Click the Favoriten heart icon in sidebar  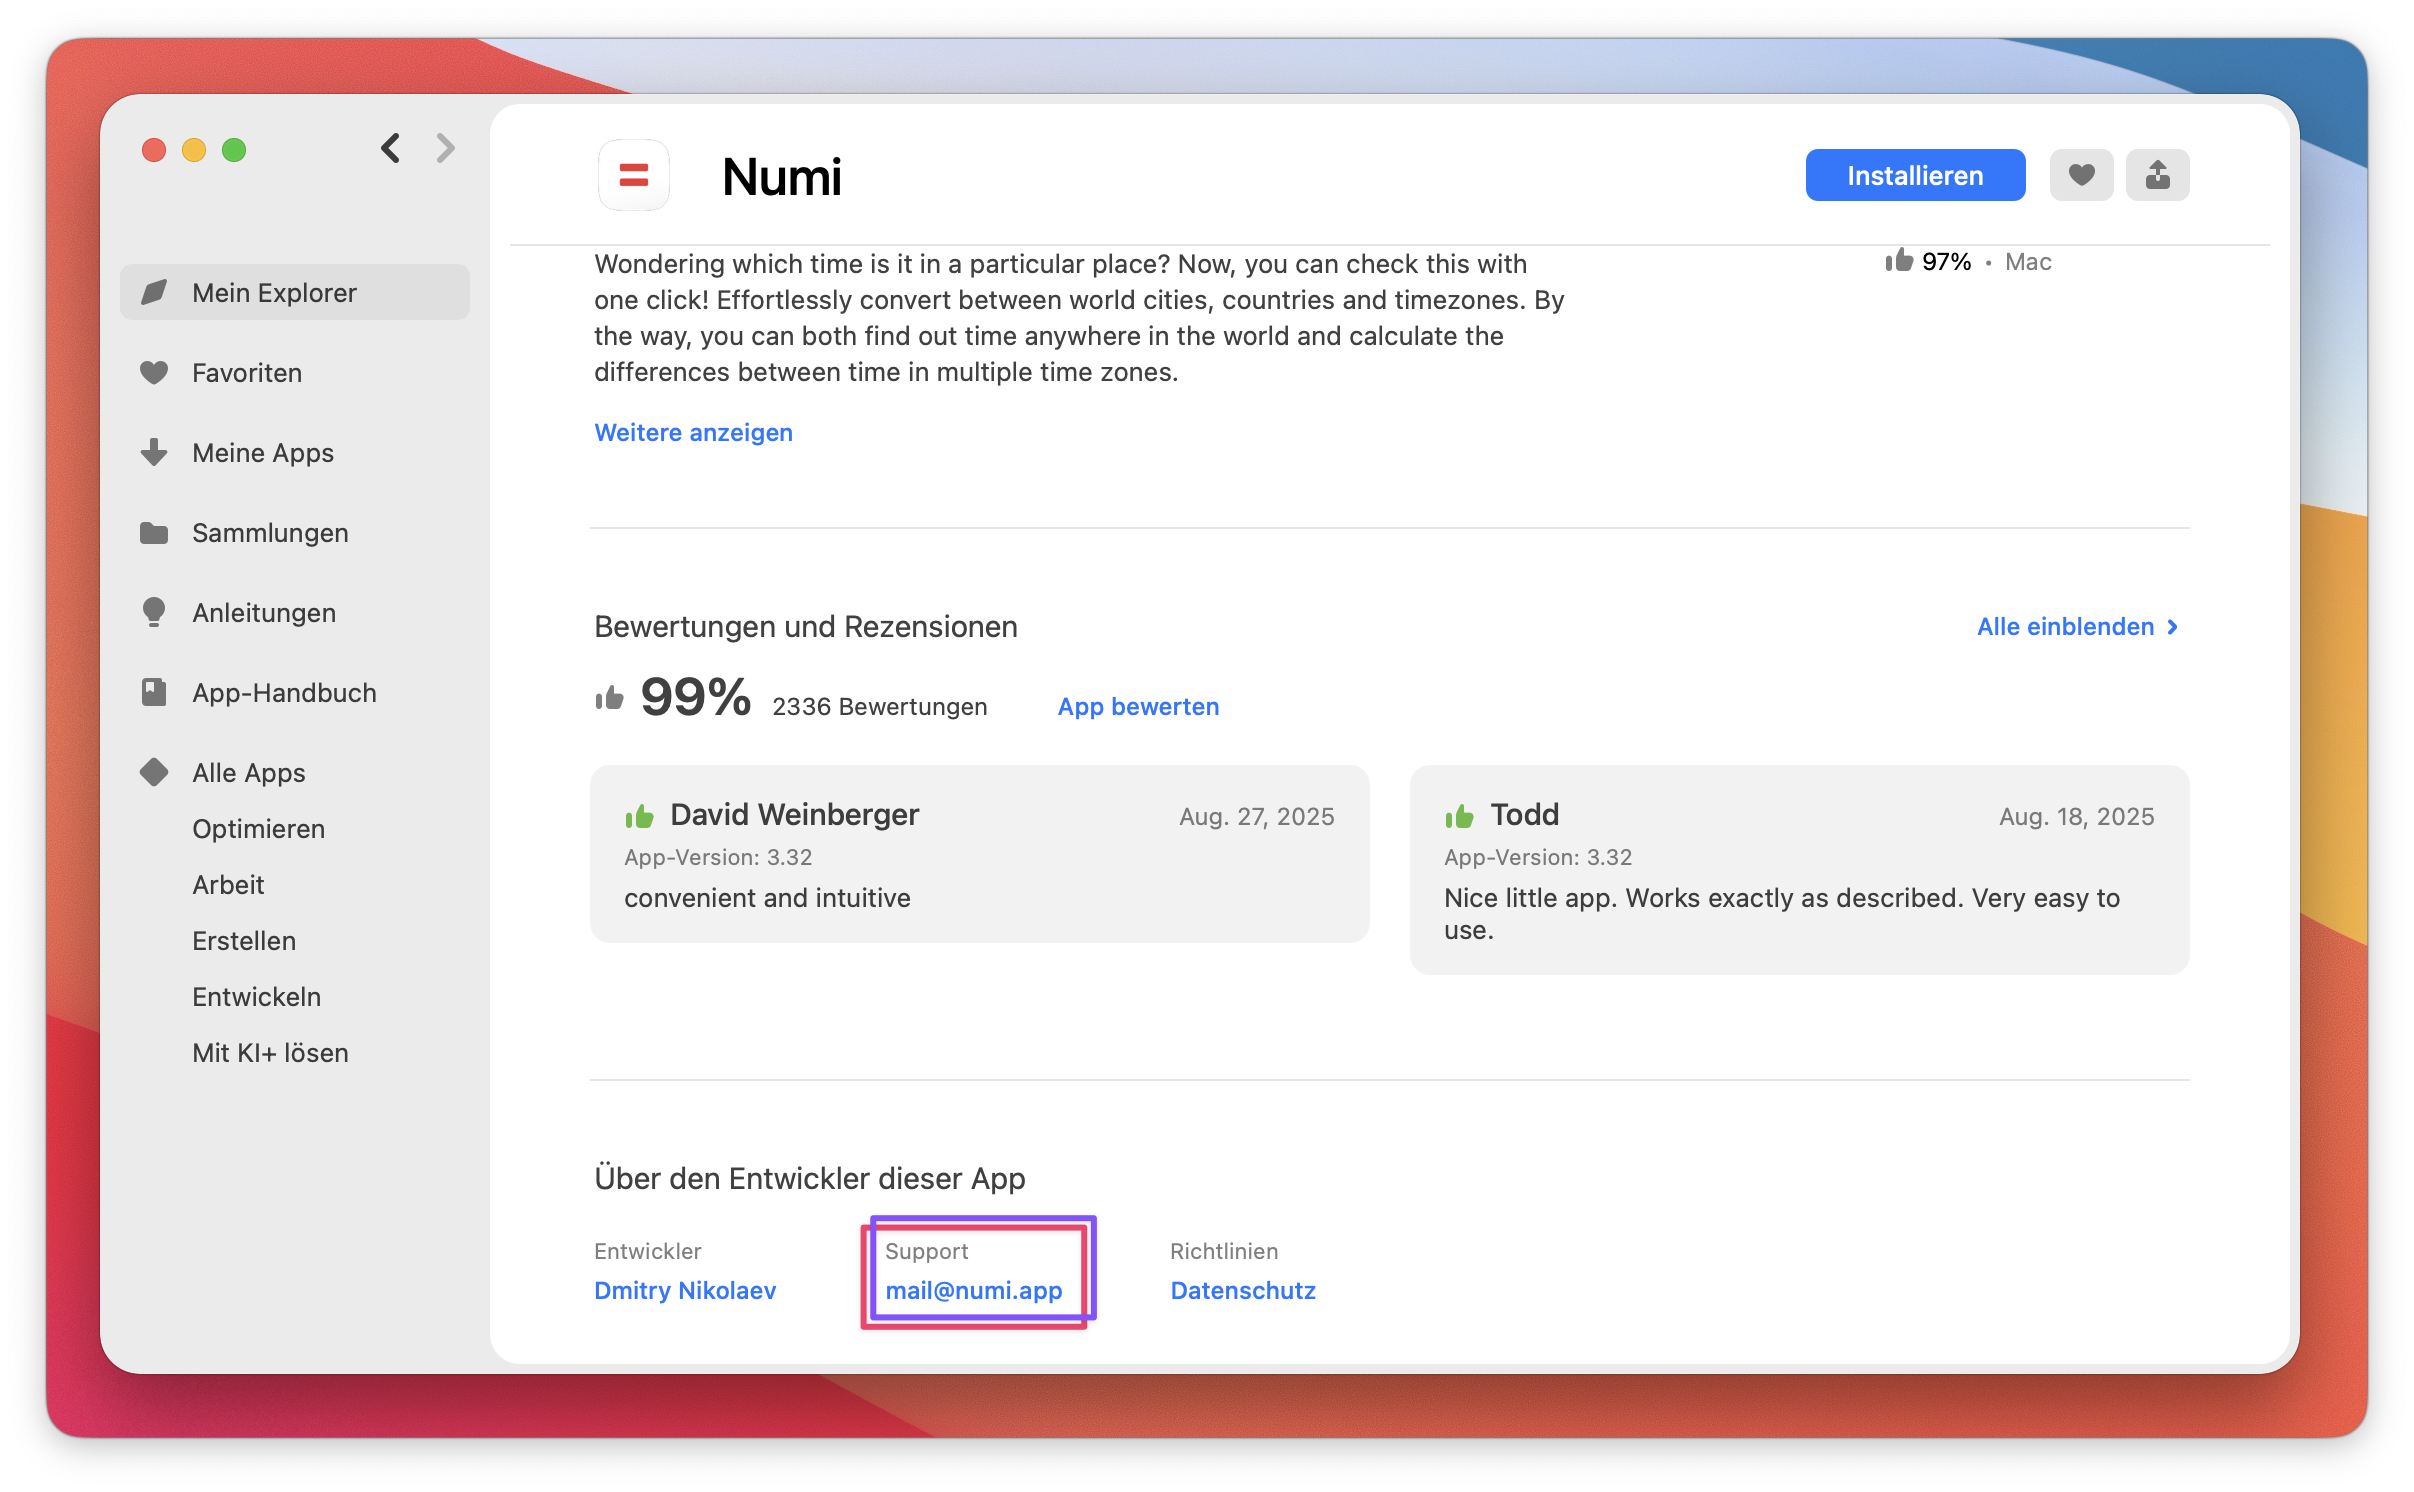click(154, 372)
